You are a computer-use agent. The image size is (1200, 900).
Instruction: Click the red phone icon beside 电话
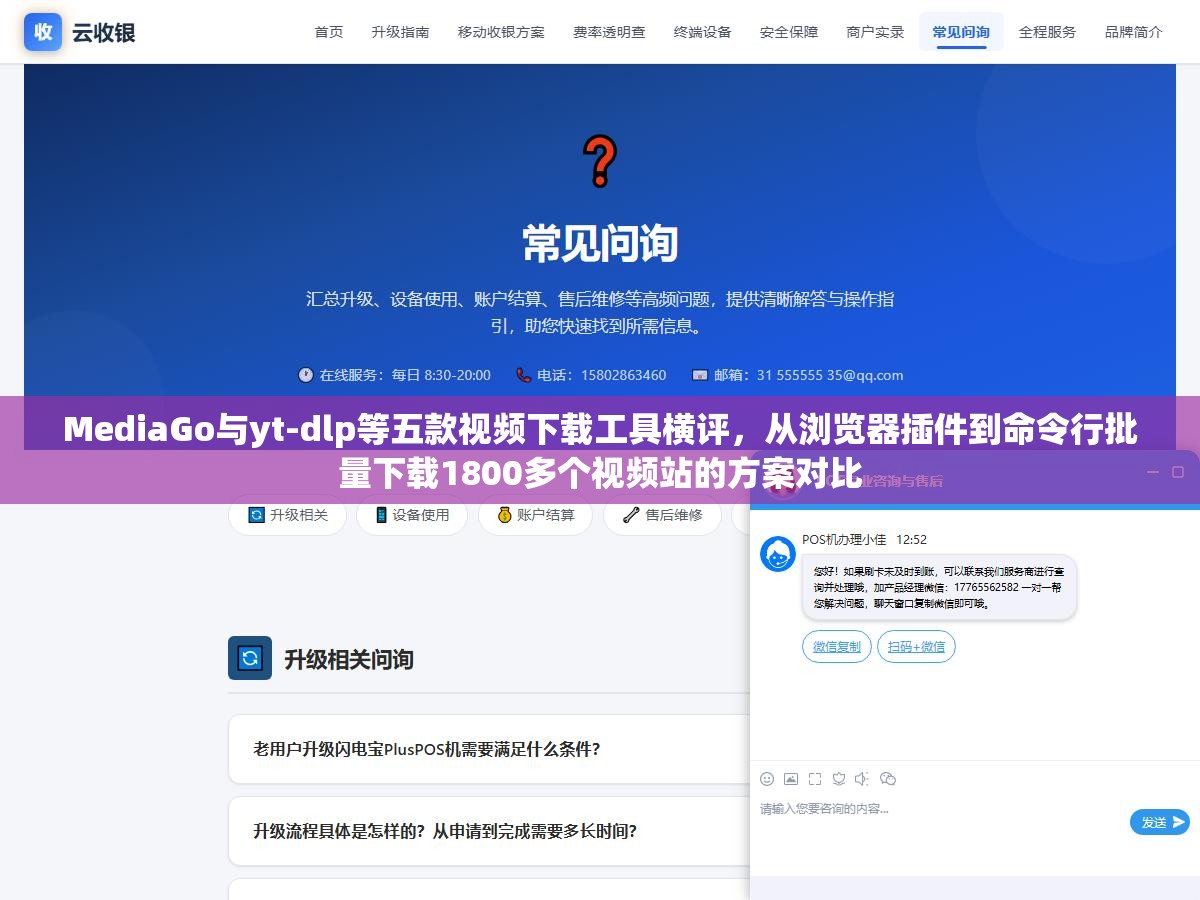tap(524, 375)
